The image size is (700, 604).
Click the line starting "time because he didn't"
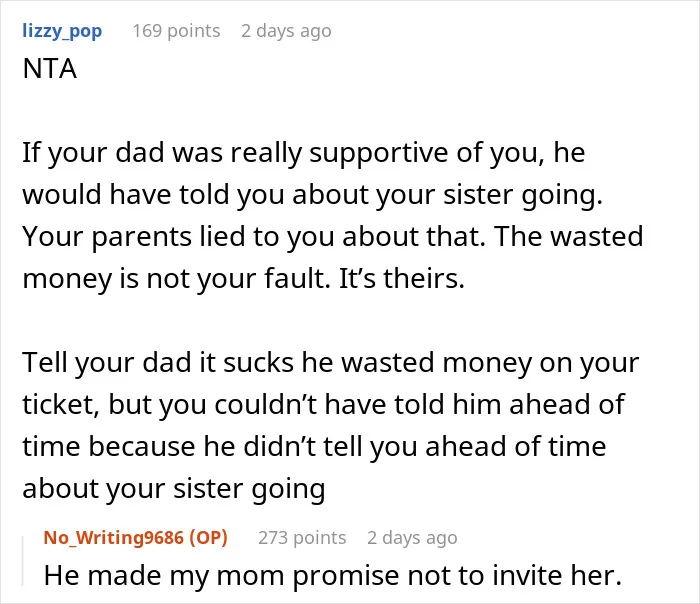tap(314, 446)
